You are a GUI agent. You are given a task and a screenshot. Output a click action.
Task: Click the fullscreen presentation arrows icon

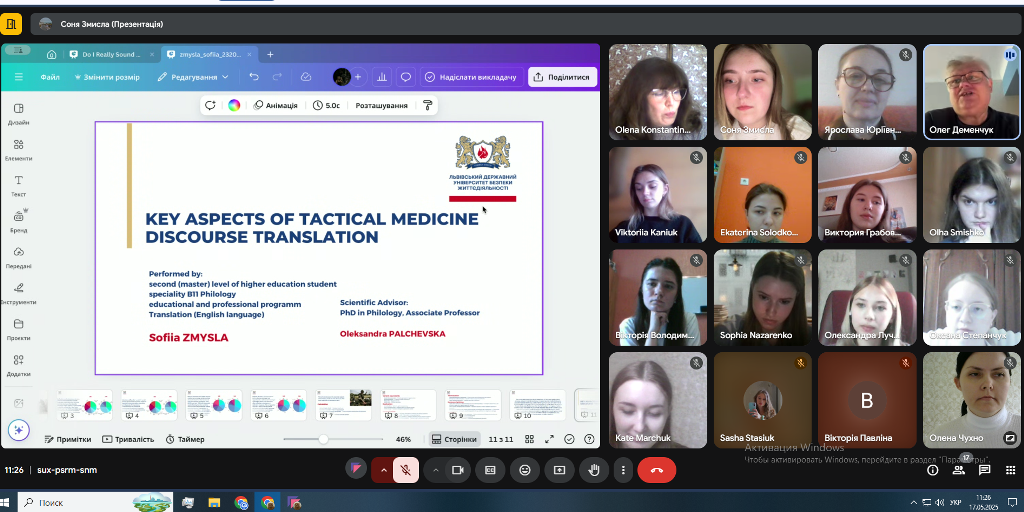(x=549, y=439)
